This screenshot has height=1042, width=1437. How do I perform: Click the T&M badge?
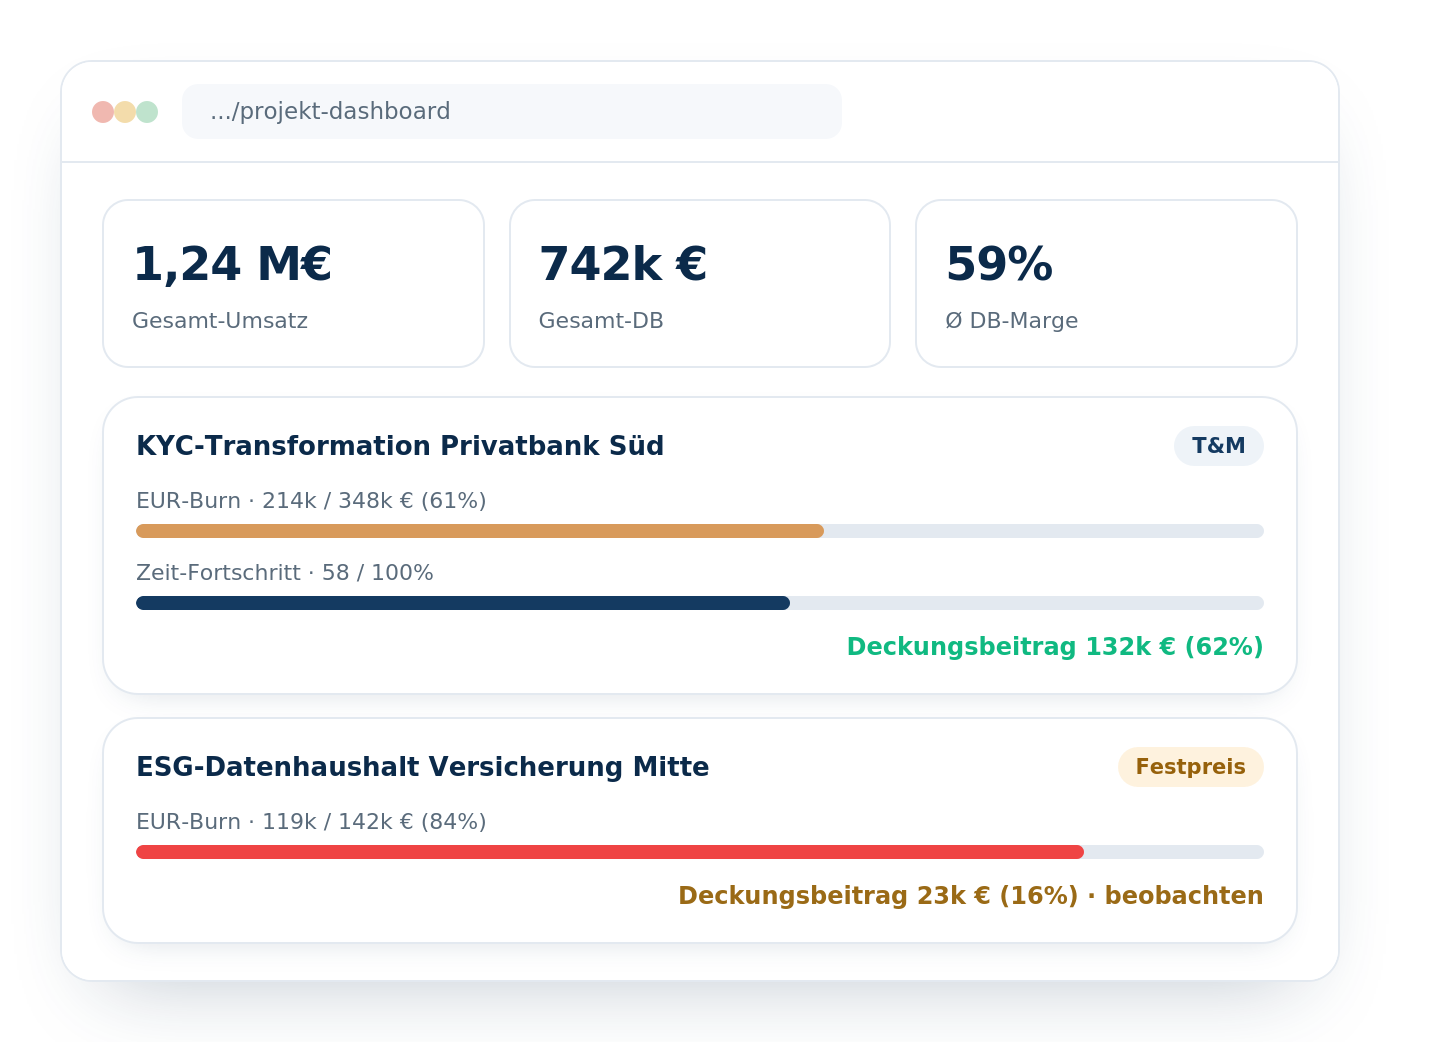[1219, 446]
